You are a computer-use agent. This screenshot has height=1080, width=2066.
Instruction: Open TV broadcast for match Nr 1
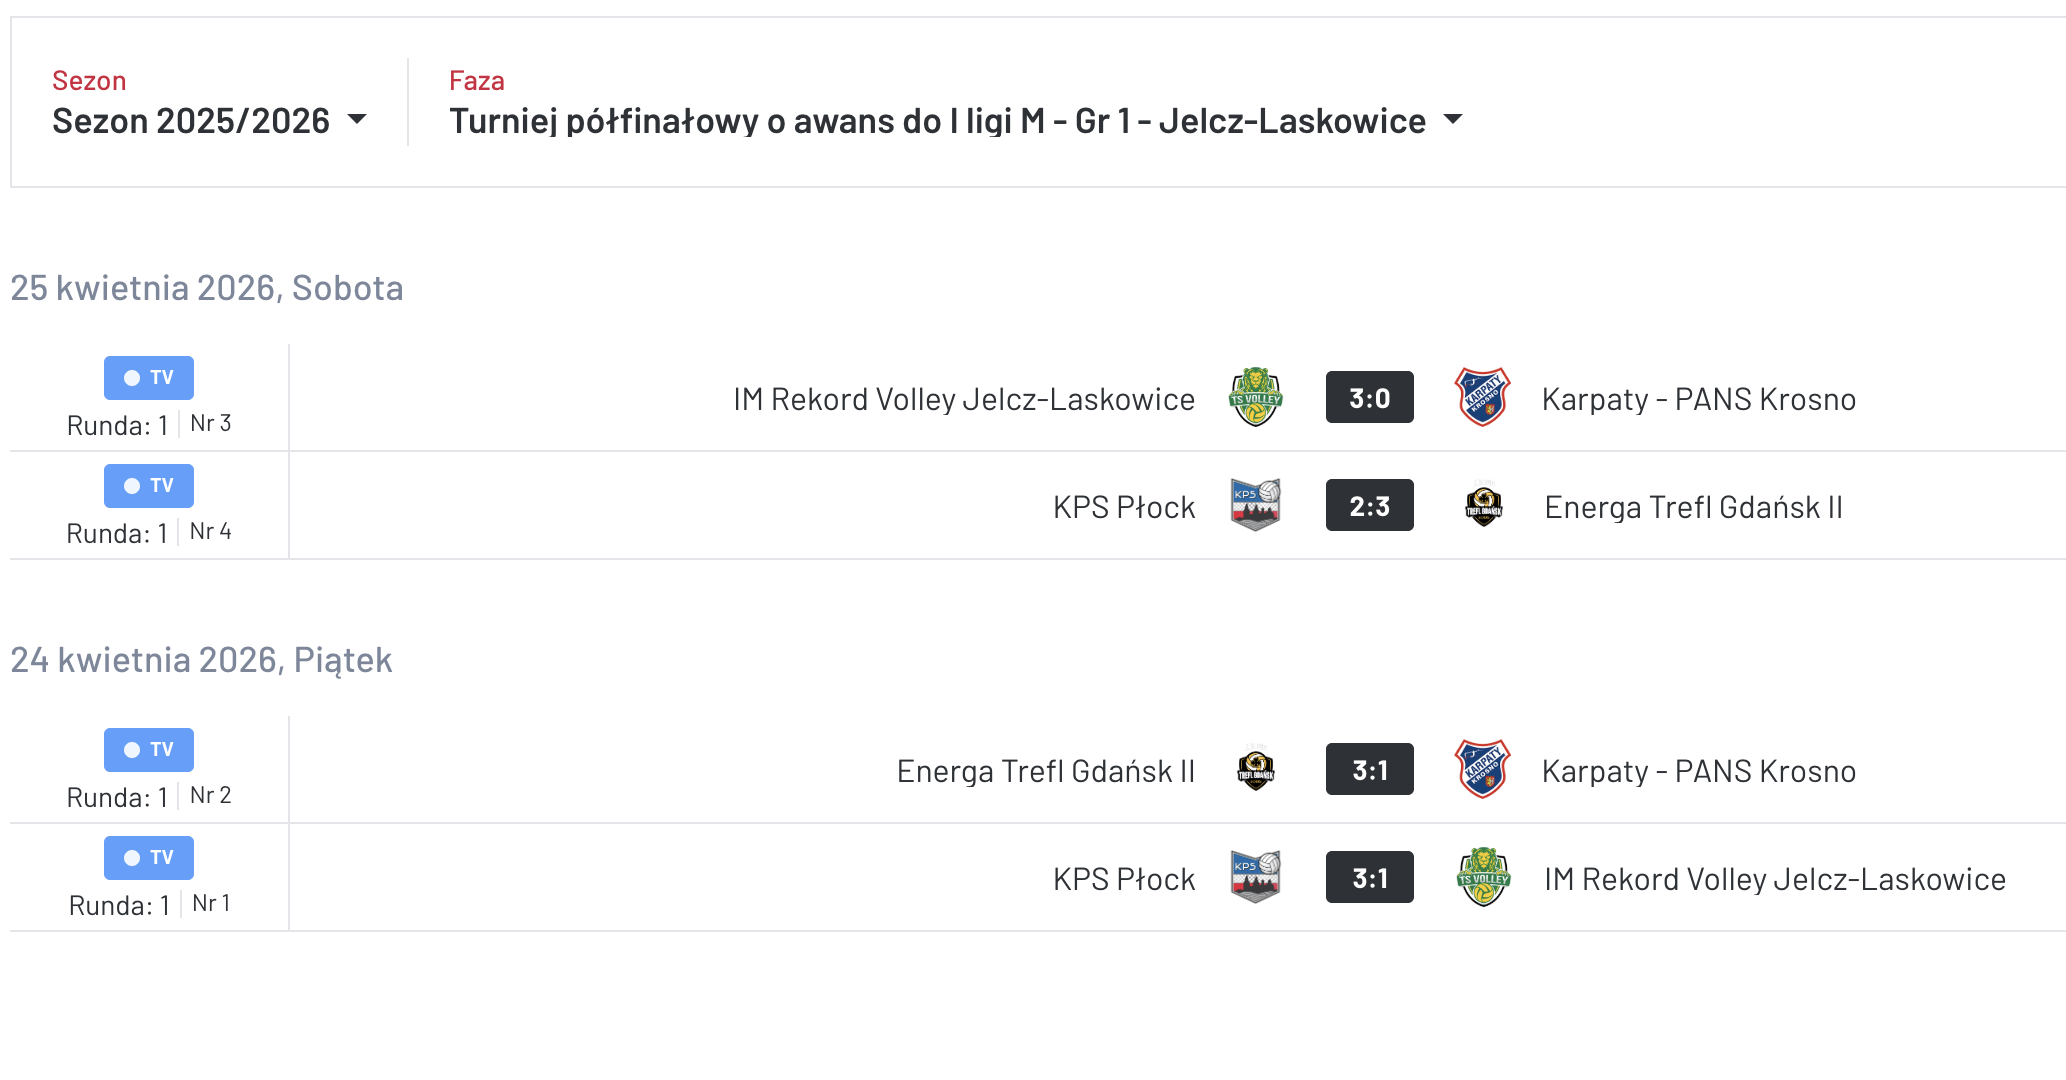(149, 858)
